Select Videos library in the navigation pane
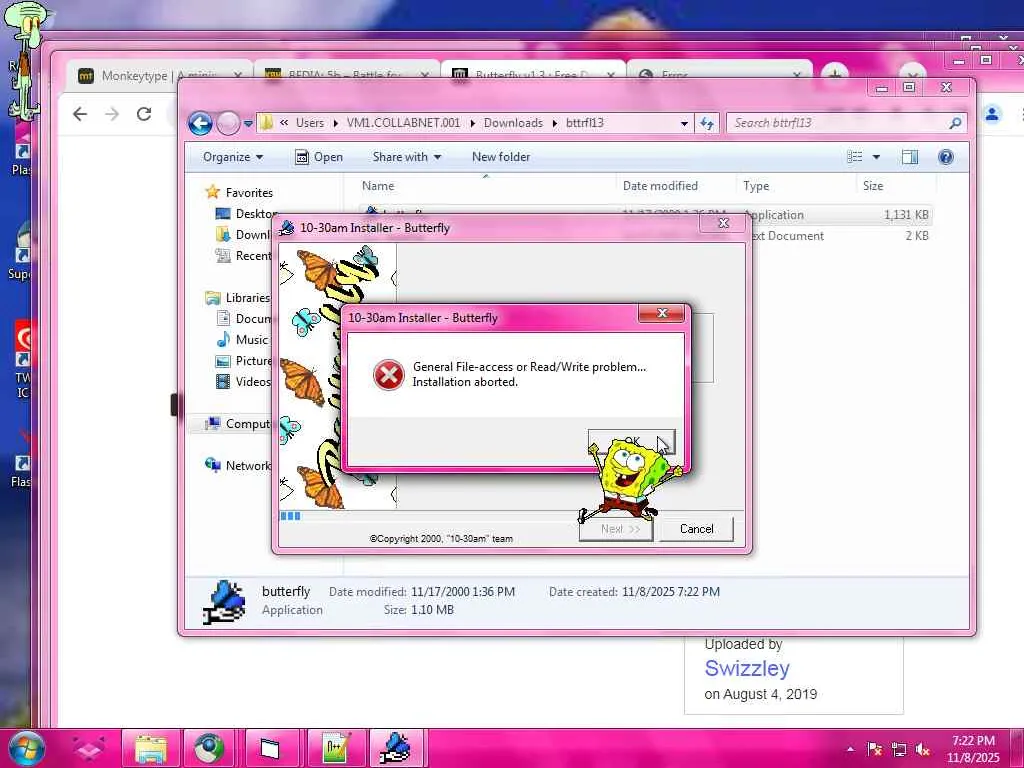 click(x=243, y=381)
